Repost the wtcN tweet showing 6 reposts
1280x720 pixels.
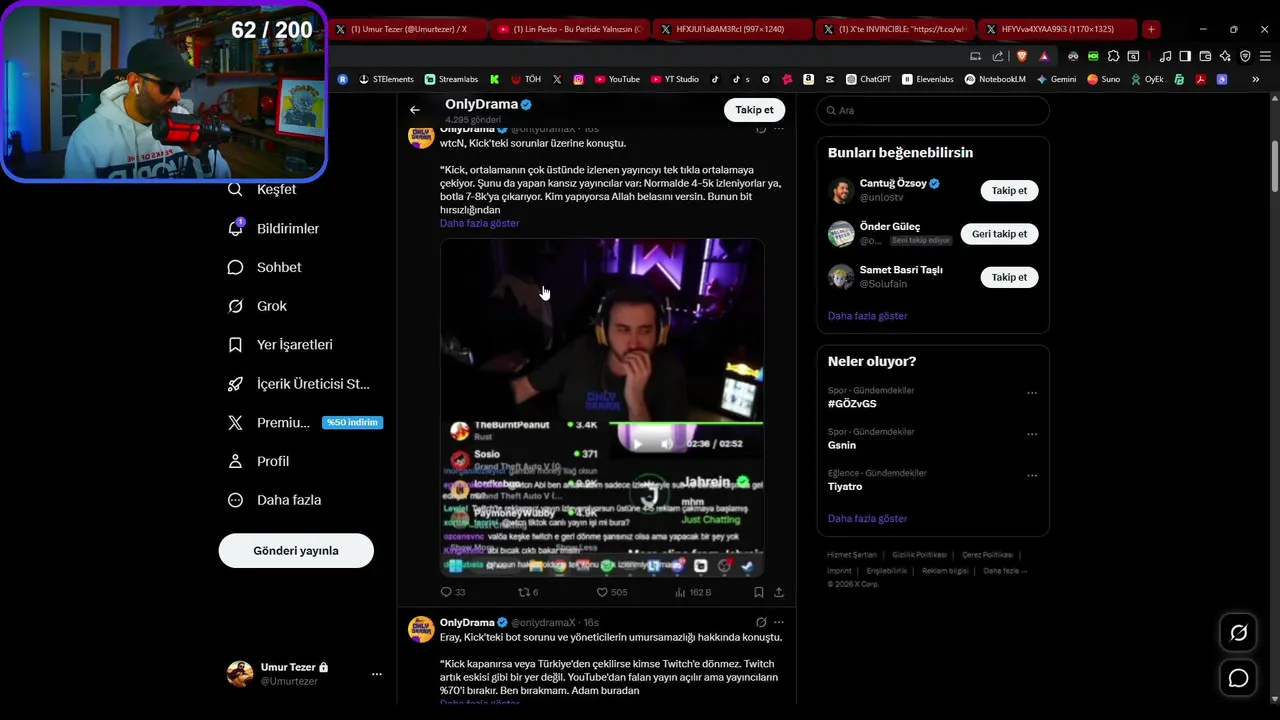528,592
